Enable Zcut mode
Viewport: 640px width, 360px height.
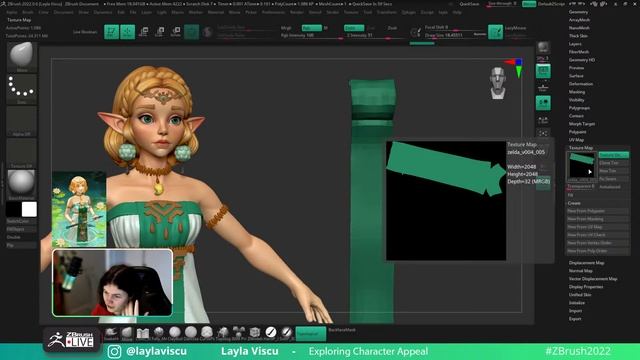(x=393, y=28)
